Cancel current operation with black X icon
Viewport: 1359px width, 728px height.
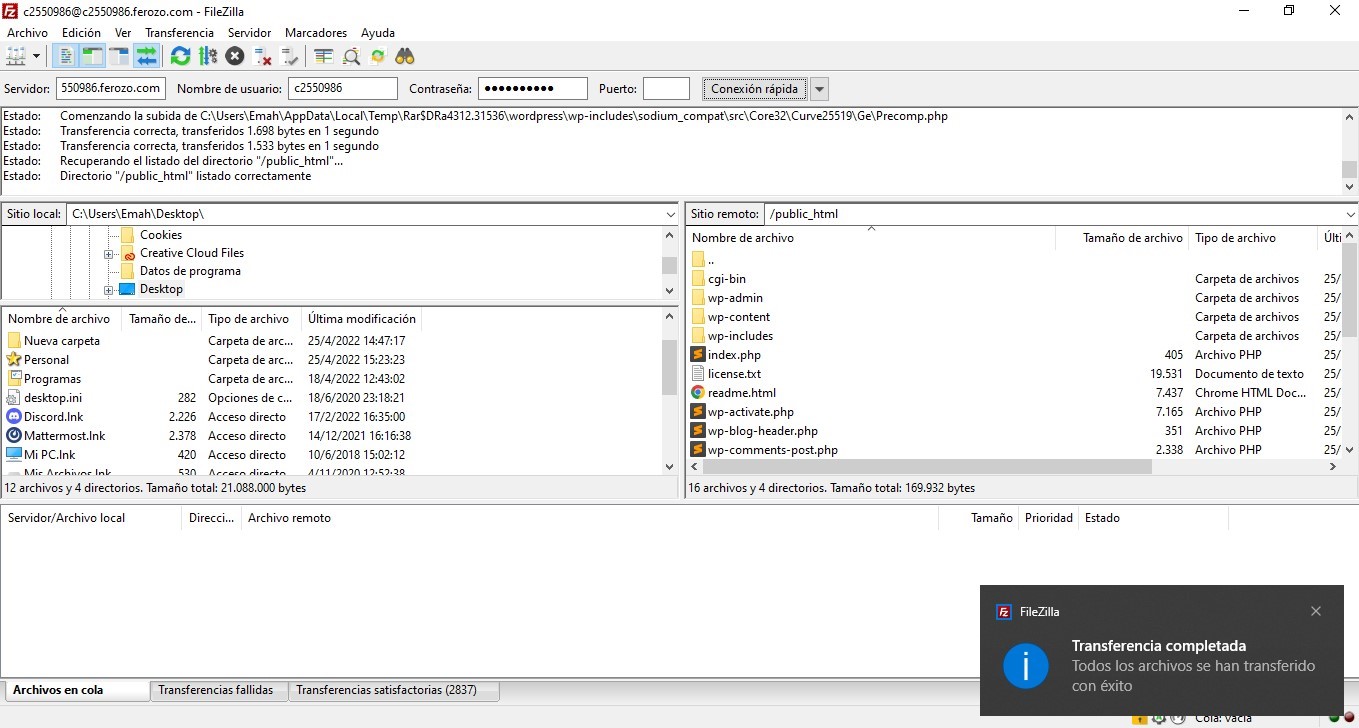point(235,56)
